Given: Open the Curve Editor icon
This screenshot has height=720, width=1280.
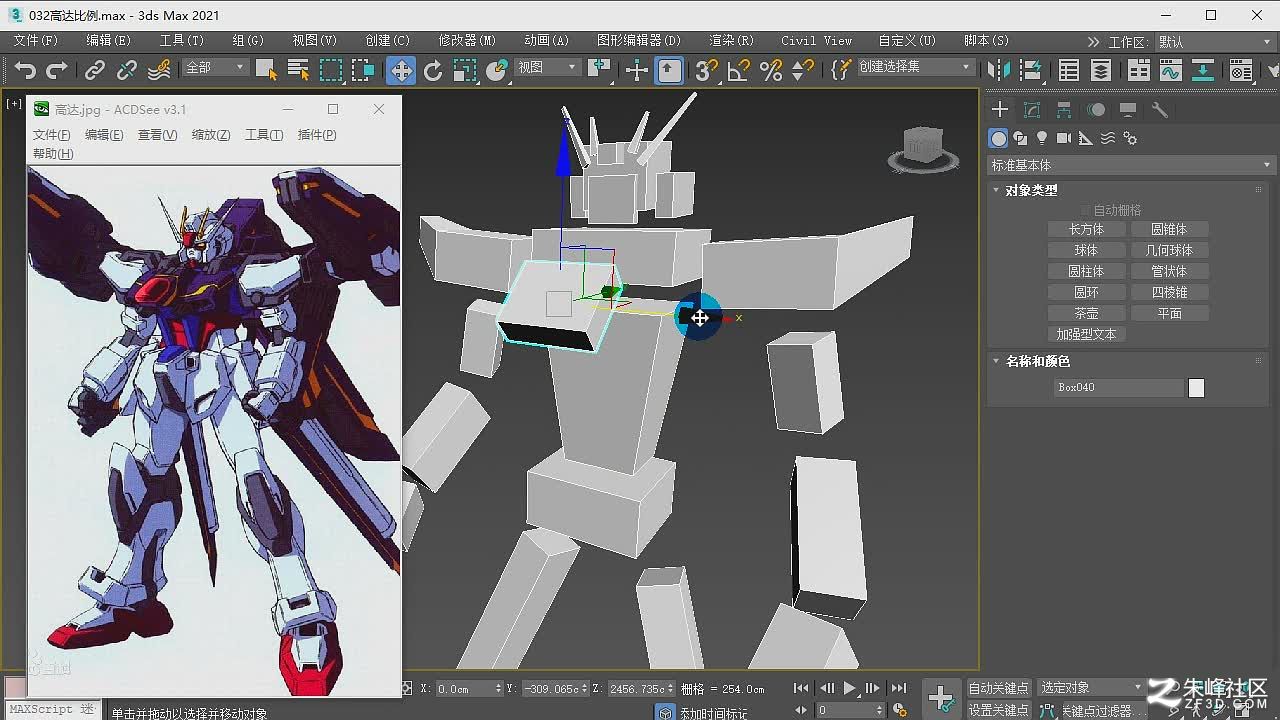Looking at the screenshot, I should (x=1170, y=70).
